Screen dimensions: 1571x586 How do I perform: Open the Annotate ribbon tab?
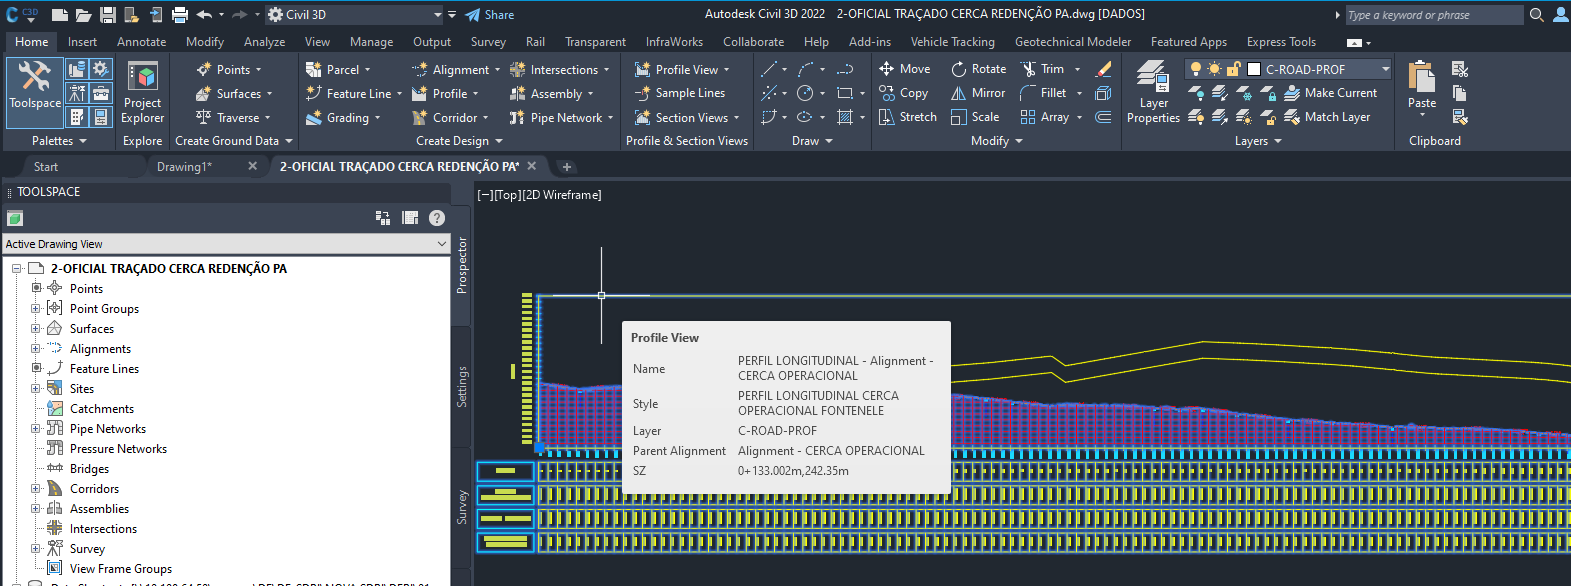click(142, 42)
